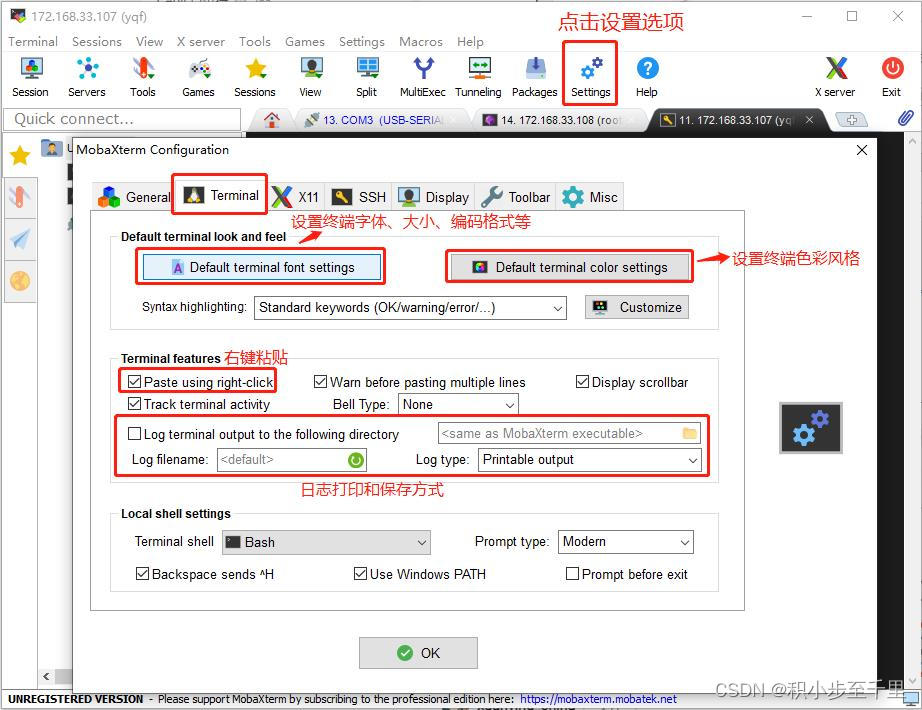
Task: Open the sidebar orange globe icon
Action: (20, 281)
